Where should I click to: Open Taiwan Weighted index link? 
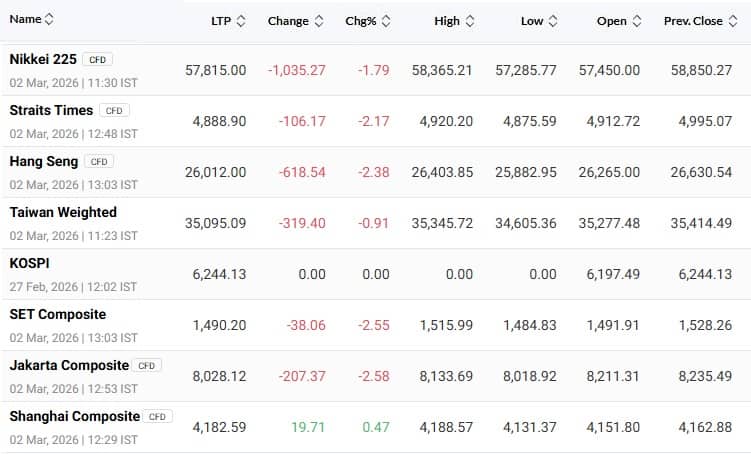[63, 212]
